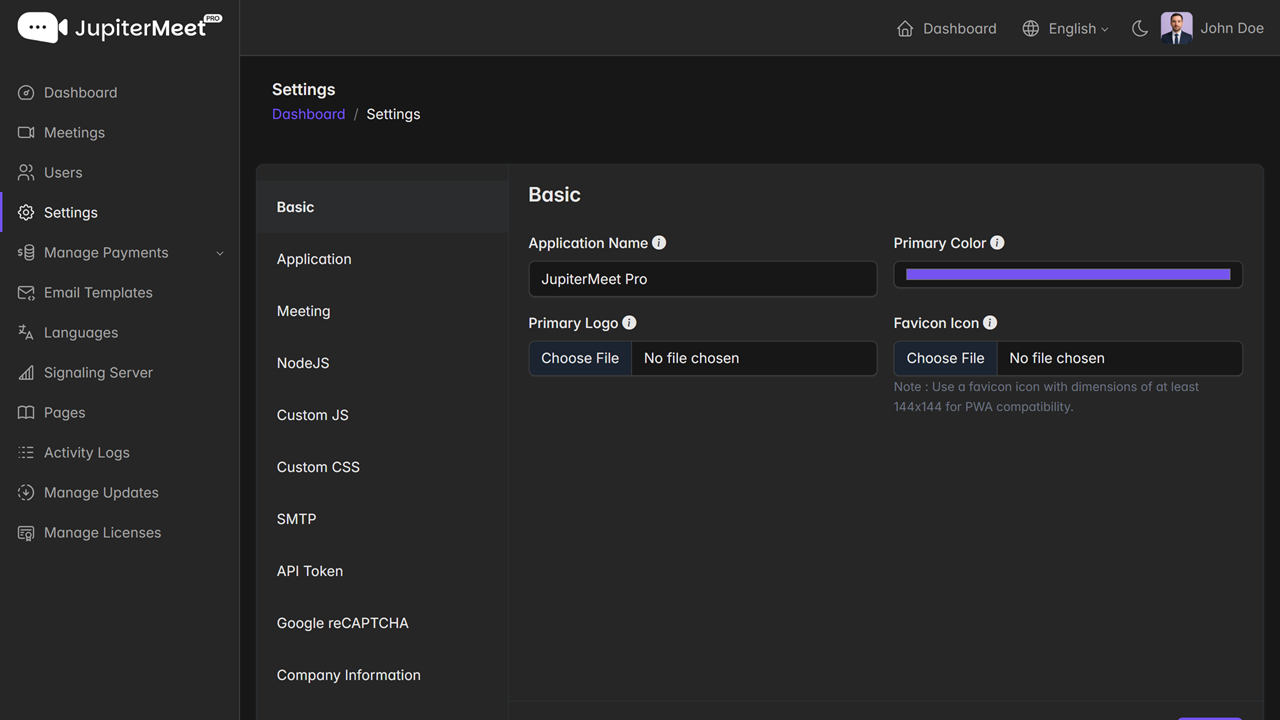Click the Meetings camera icon in sidebar

tap(26, 133)
